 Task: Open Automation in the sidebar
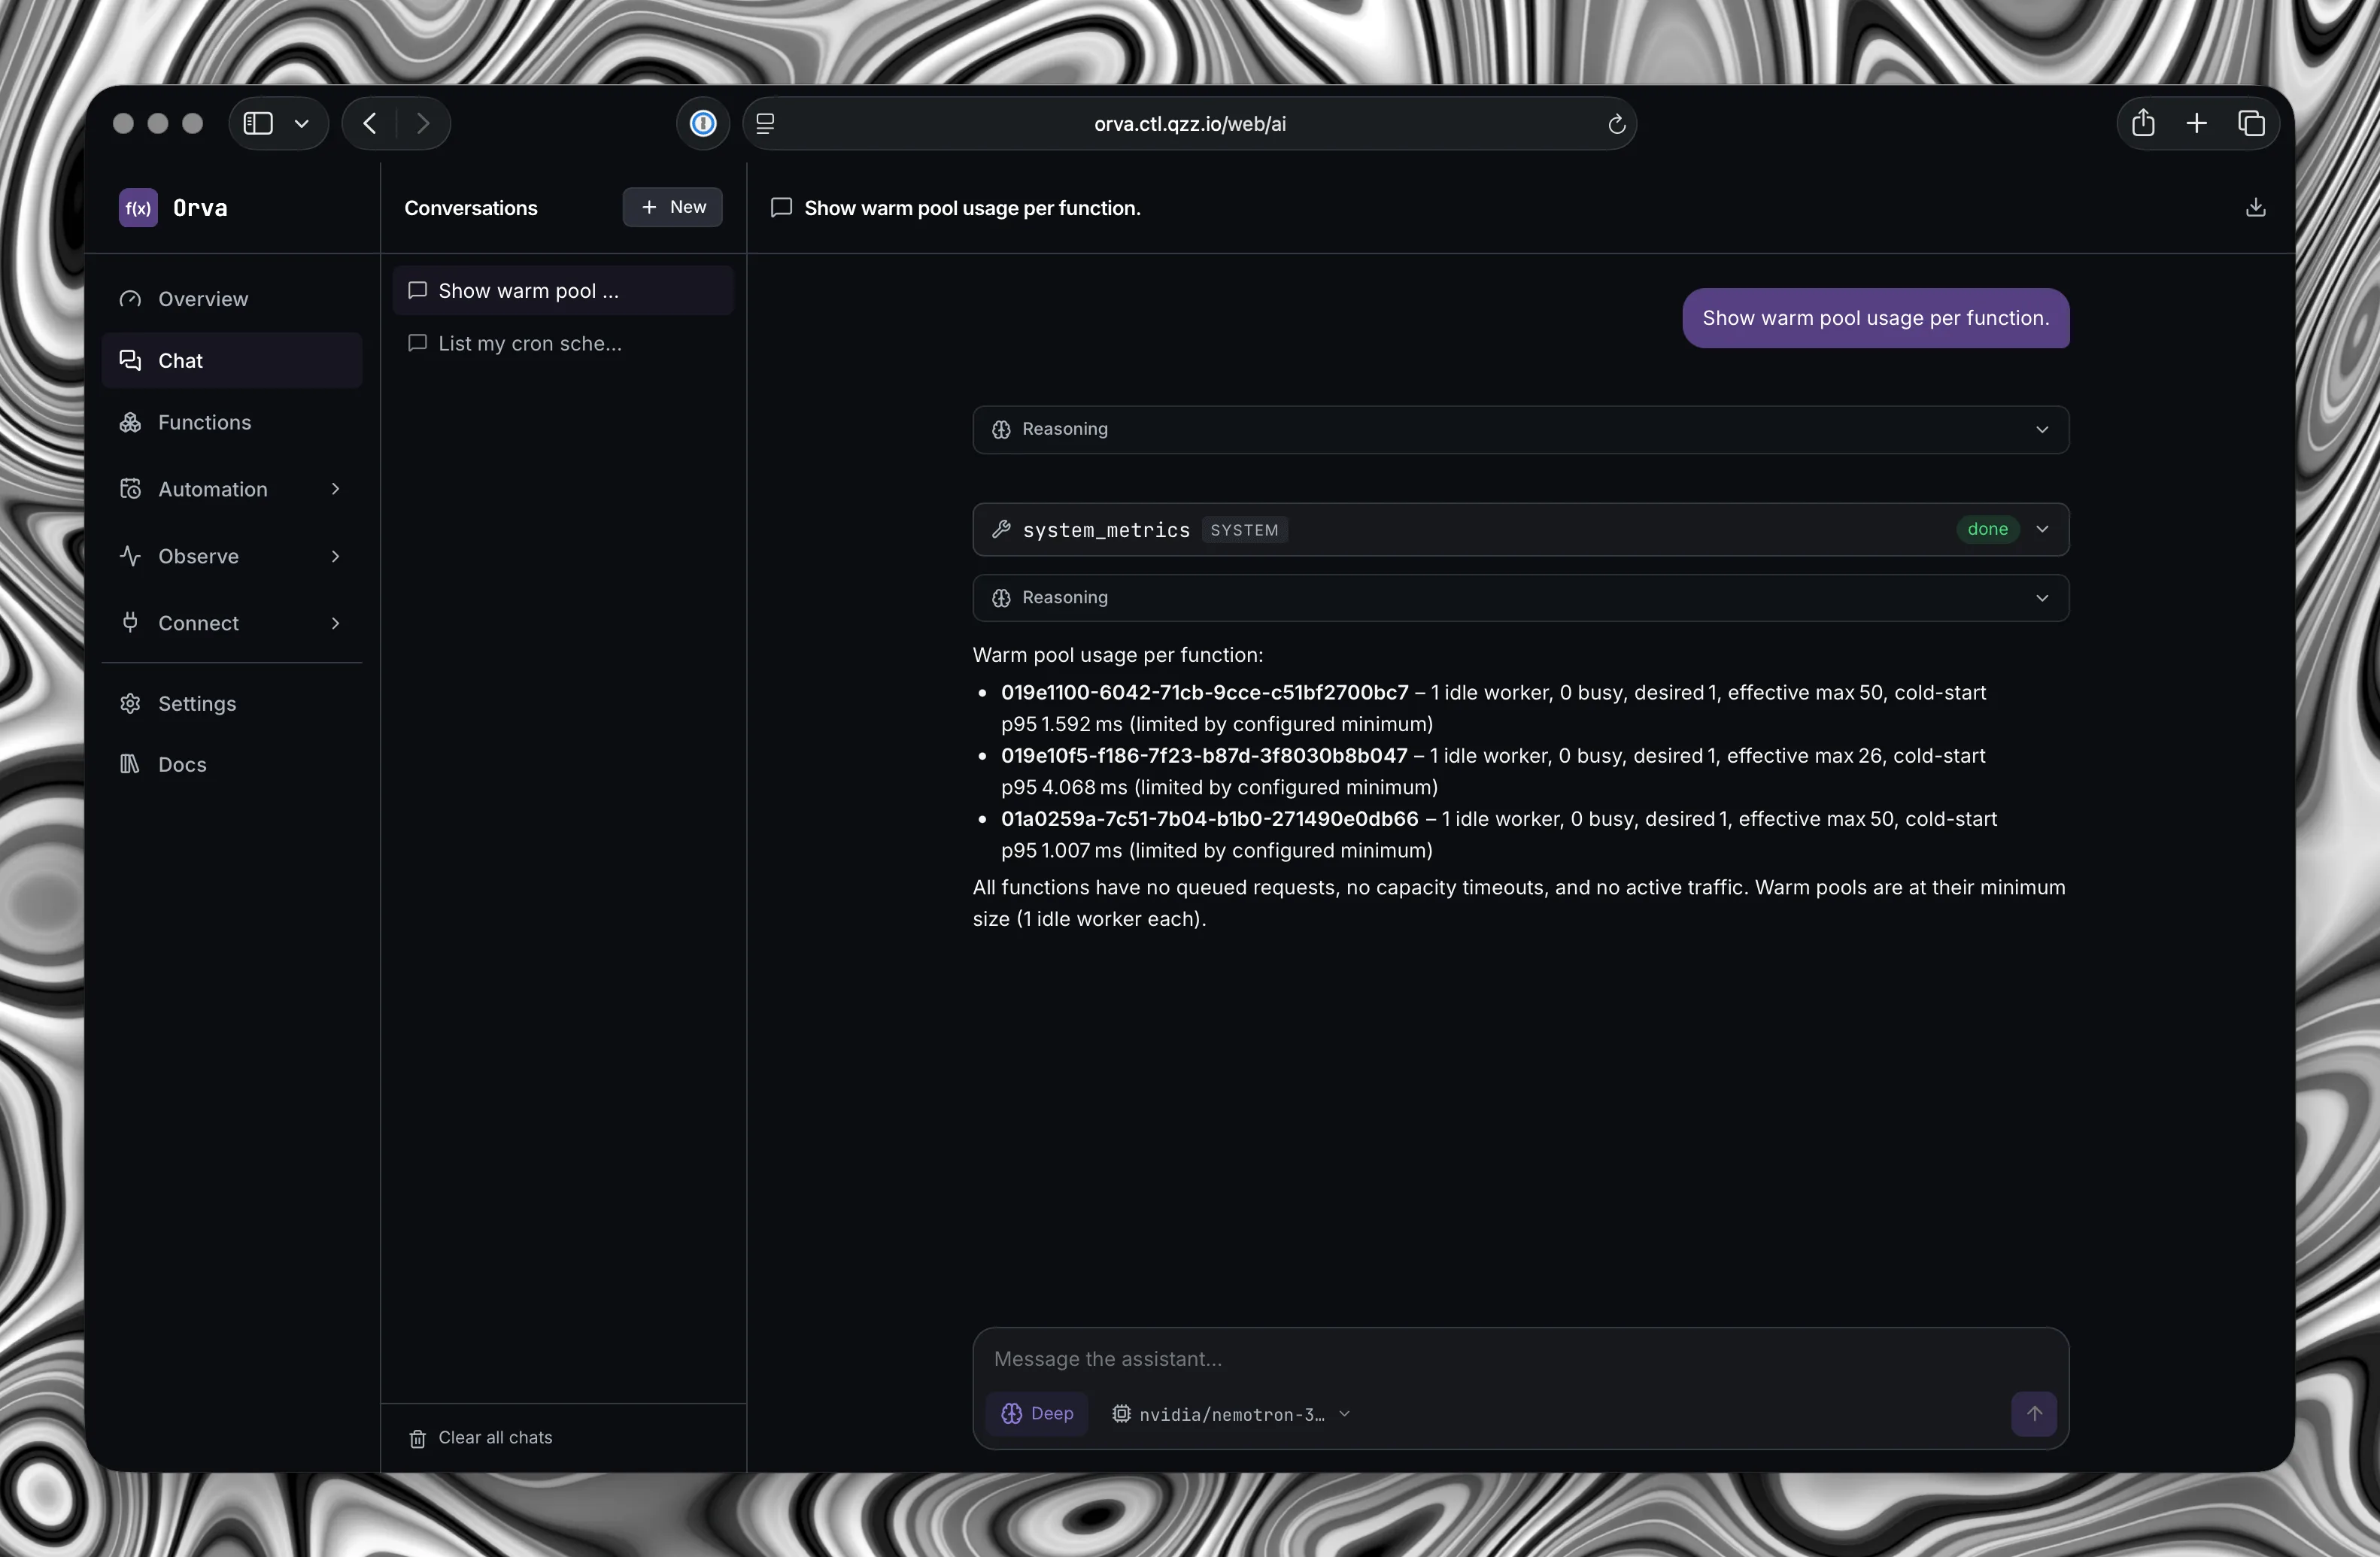(232, 489)
